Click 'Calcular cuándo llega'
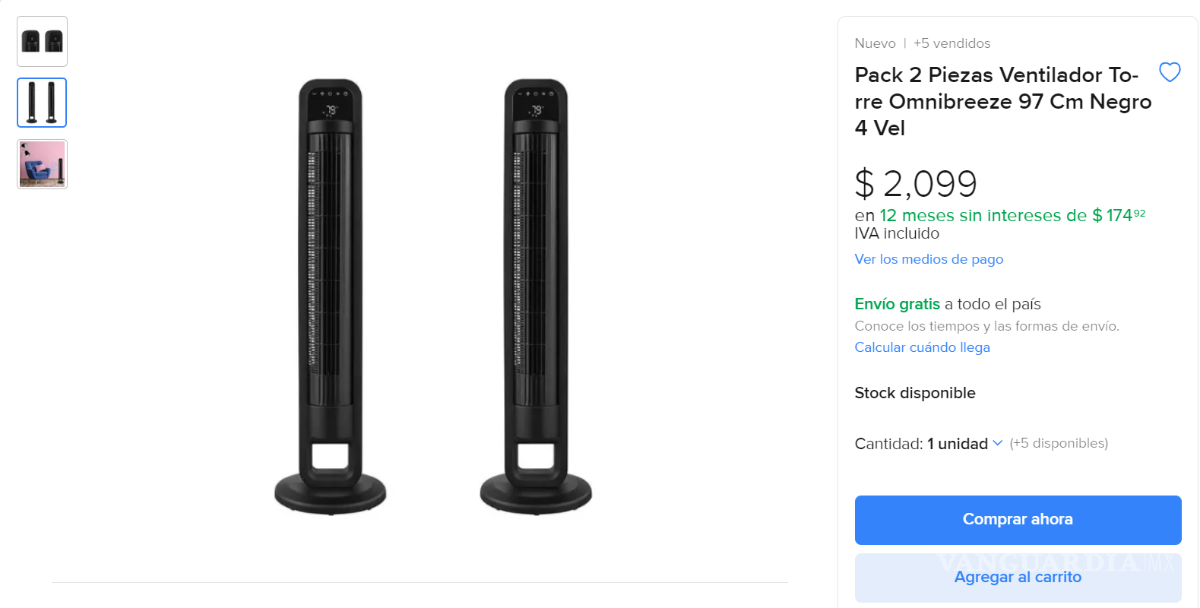The height and width of the screenshot is (608, 1200). coord(922,347)
